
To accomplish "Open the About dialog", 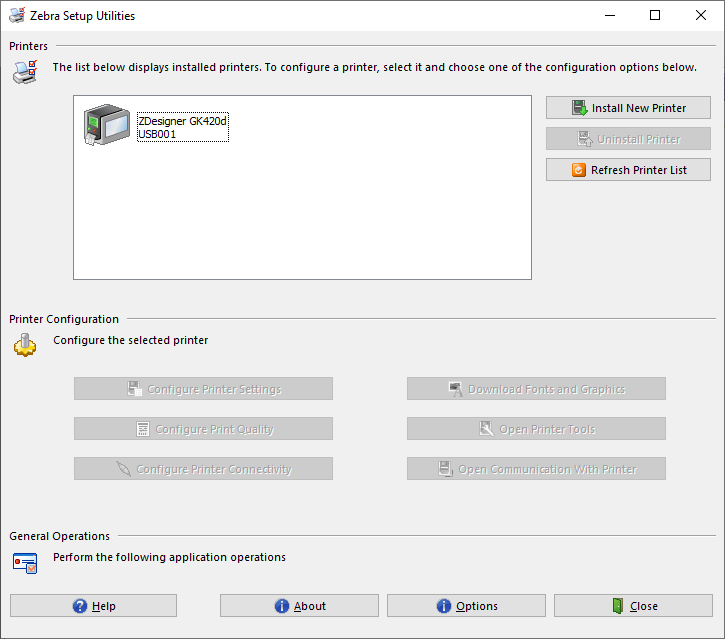I will point(299,606).
